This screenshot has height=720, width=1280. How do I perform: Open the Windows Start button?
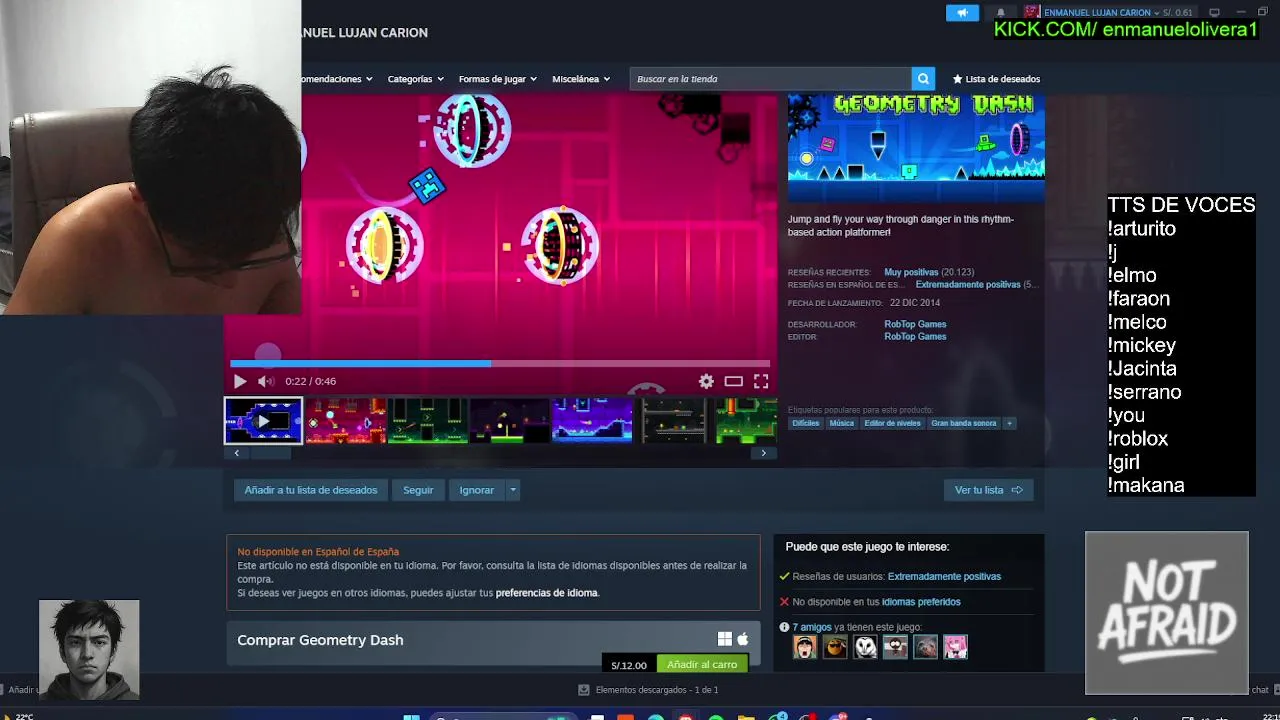click(411, 716)
